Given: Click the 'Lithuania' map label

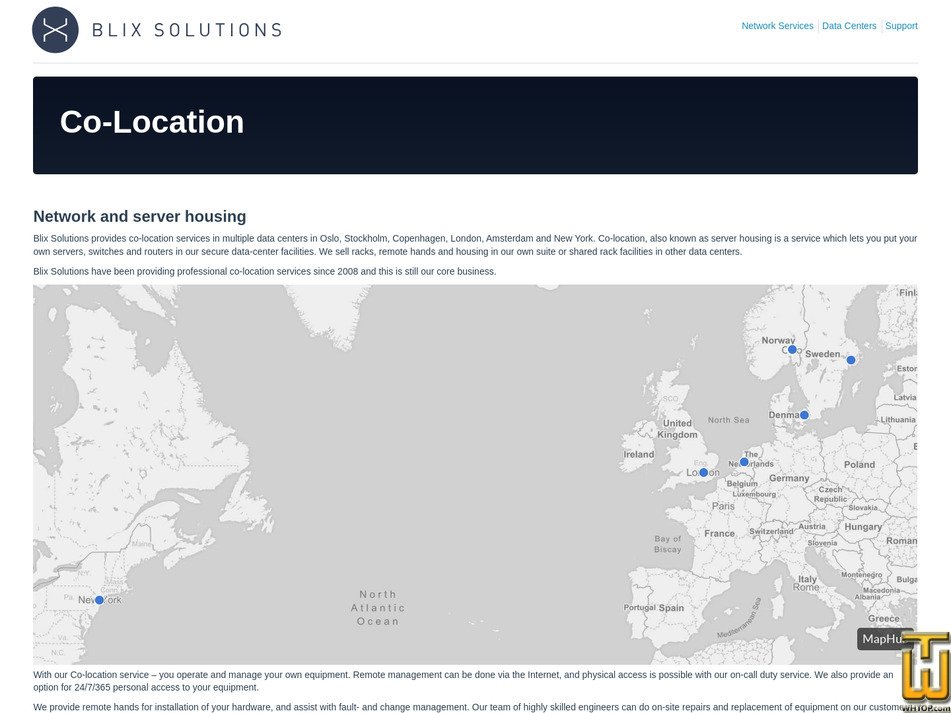Looking at the screenshot, I should coord(898,420).
